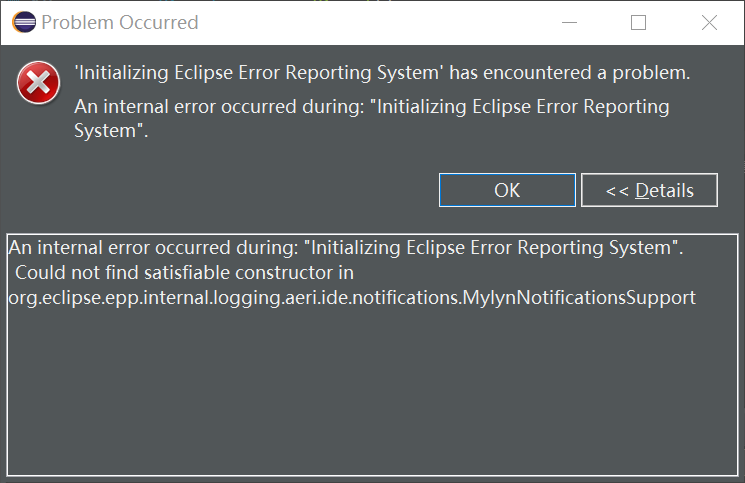Click the red error X icon
The width and height of the screenshot is (745, 483).
point(38,83)
